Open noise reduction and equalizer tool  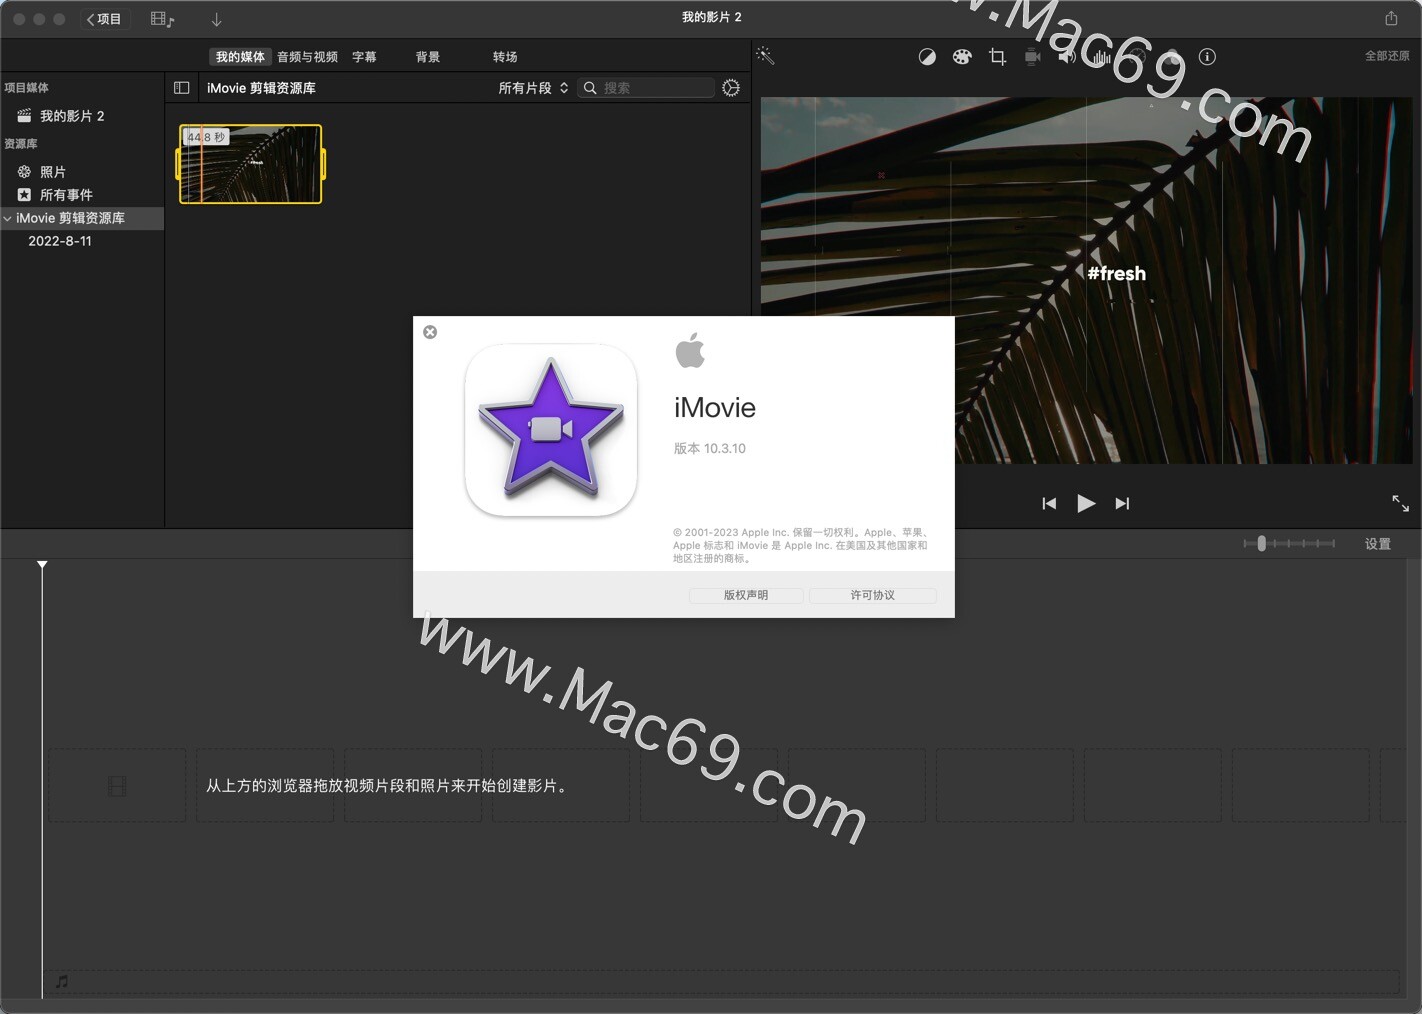(x=1102, y=57)
